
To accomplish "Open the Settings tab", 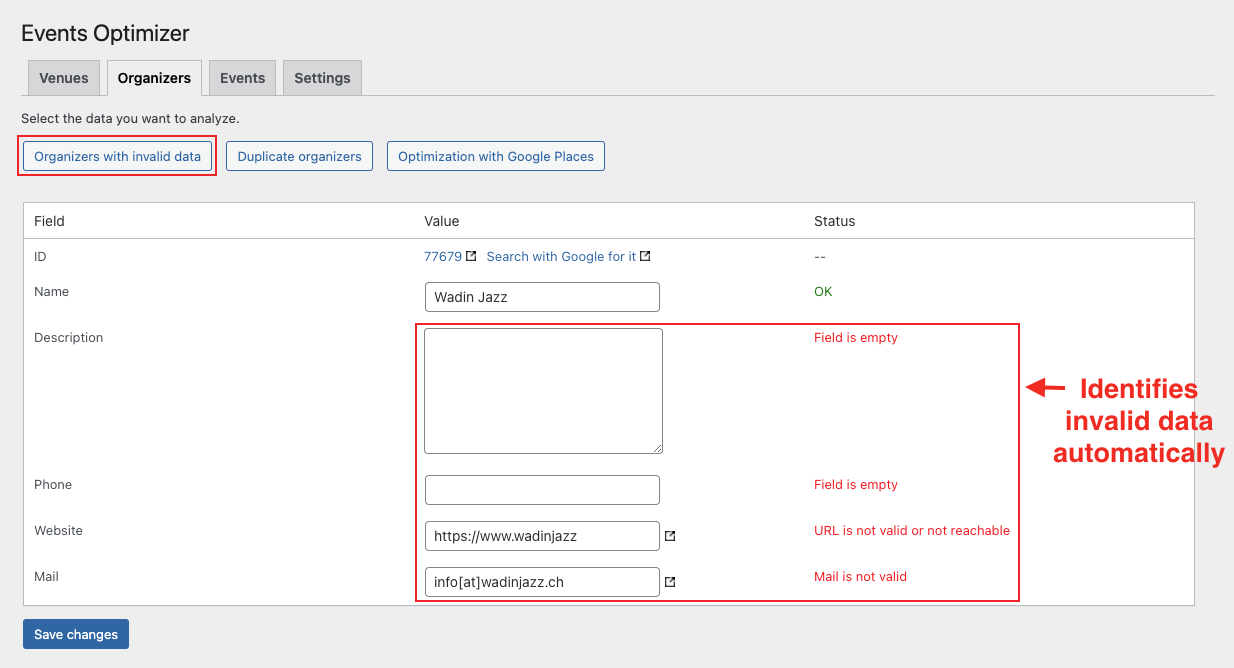I will pyautogui.click(x=321, y=78).
